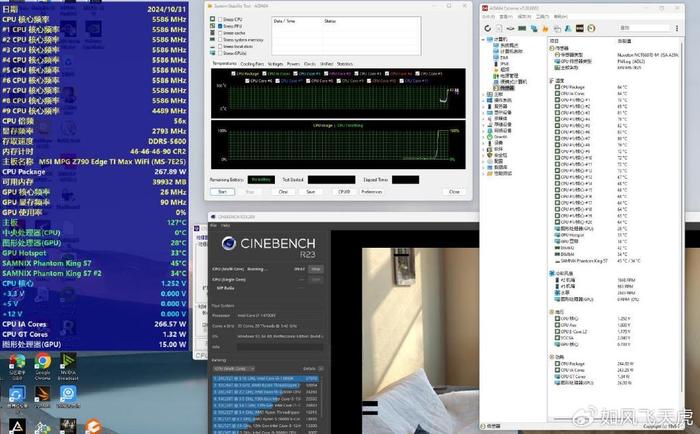This screenshot has height=434, width=700.
Task: Open the orange C desktop shortcut
Action: (93, 426)
